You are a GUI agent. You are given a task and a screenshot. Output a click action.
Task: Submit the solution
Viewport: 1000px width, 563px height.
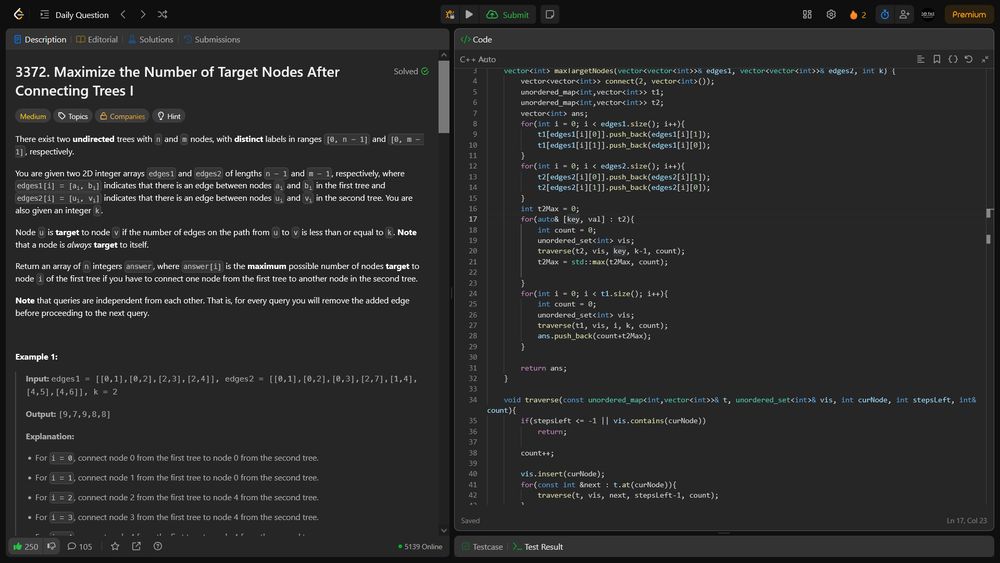(x=508, y=15)
